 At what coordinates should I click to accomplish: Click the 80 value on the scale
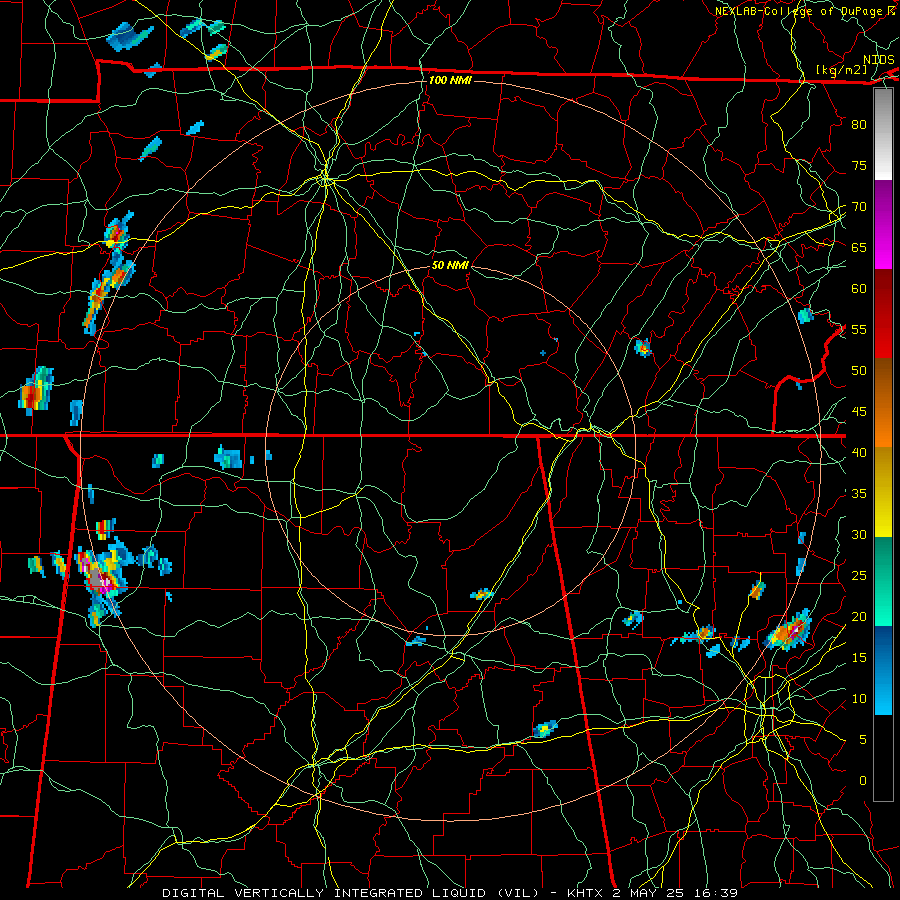859,125
